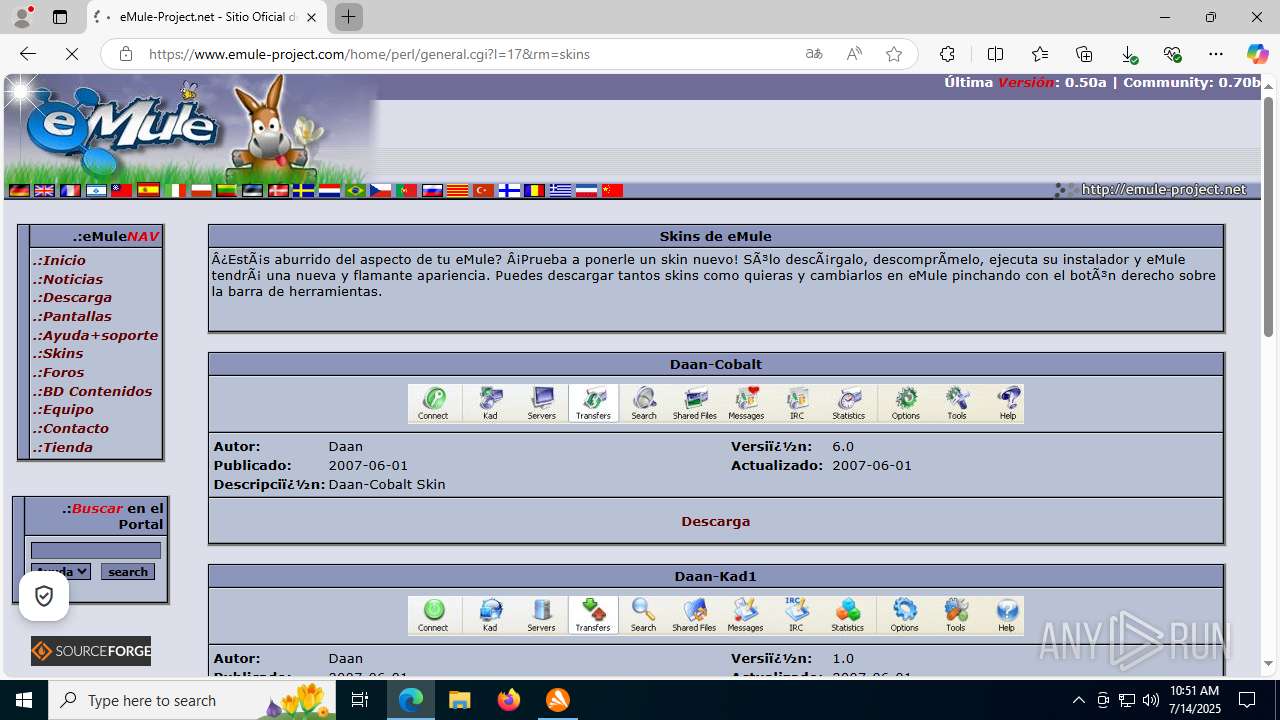Image resolution: width=1280 pixels, height=720 pixels.
Task: Click the portal search text field
Action: [96, 550]
